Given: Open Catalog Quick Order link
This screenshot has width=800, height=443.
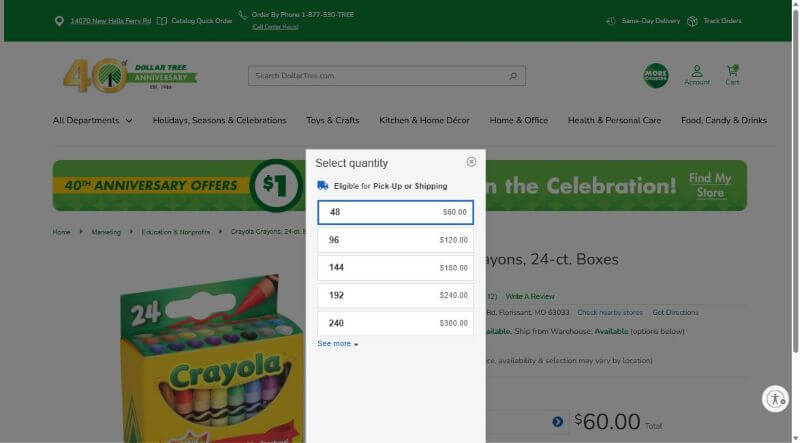Looking at the screenshot, I should pyautogui.click(x=202, y=21).
